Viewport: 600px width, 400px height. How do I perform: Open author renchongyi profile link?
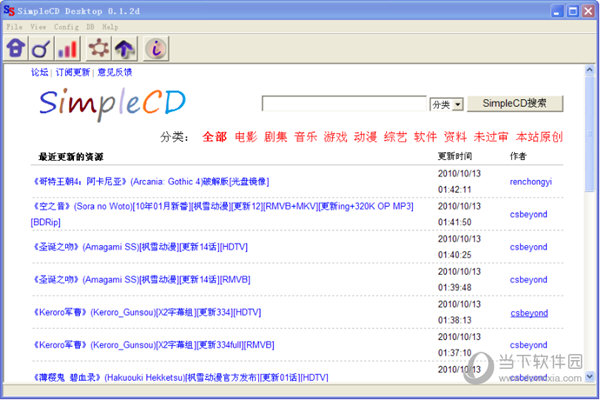[x=531, y=182]
